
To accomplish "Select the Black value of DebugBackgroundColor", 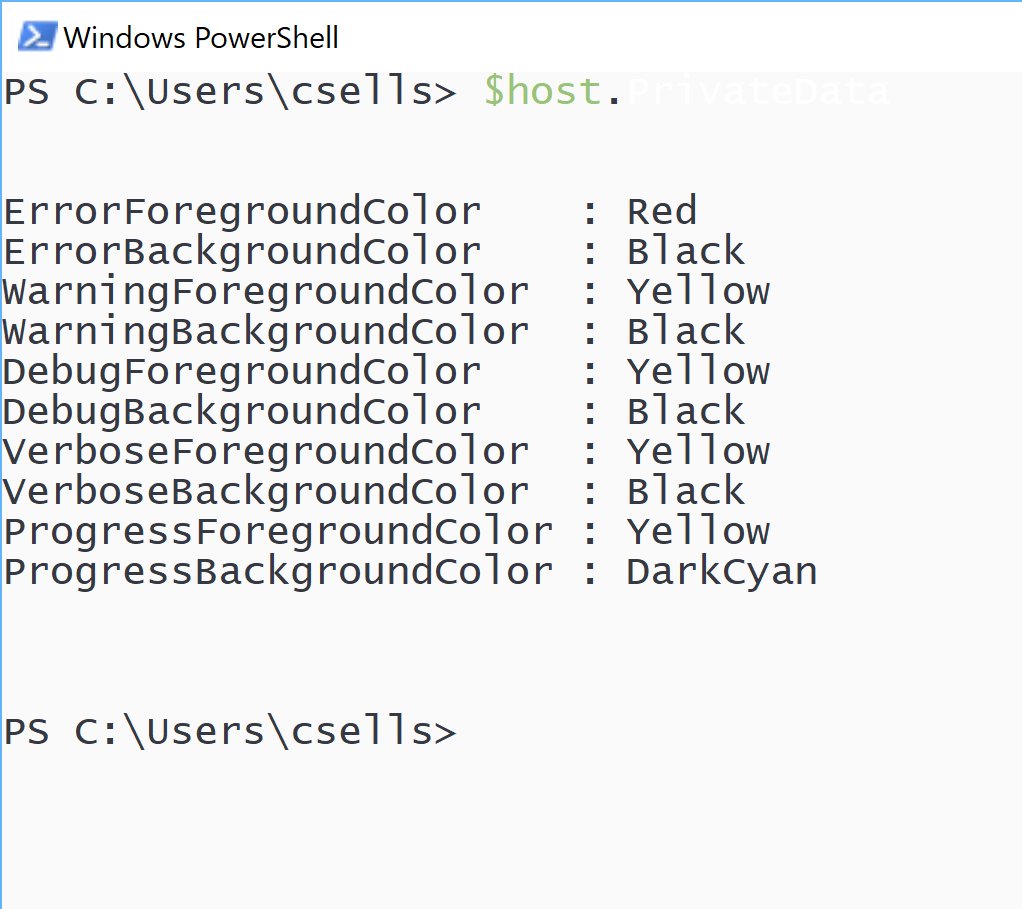I will click(686, 411).
